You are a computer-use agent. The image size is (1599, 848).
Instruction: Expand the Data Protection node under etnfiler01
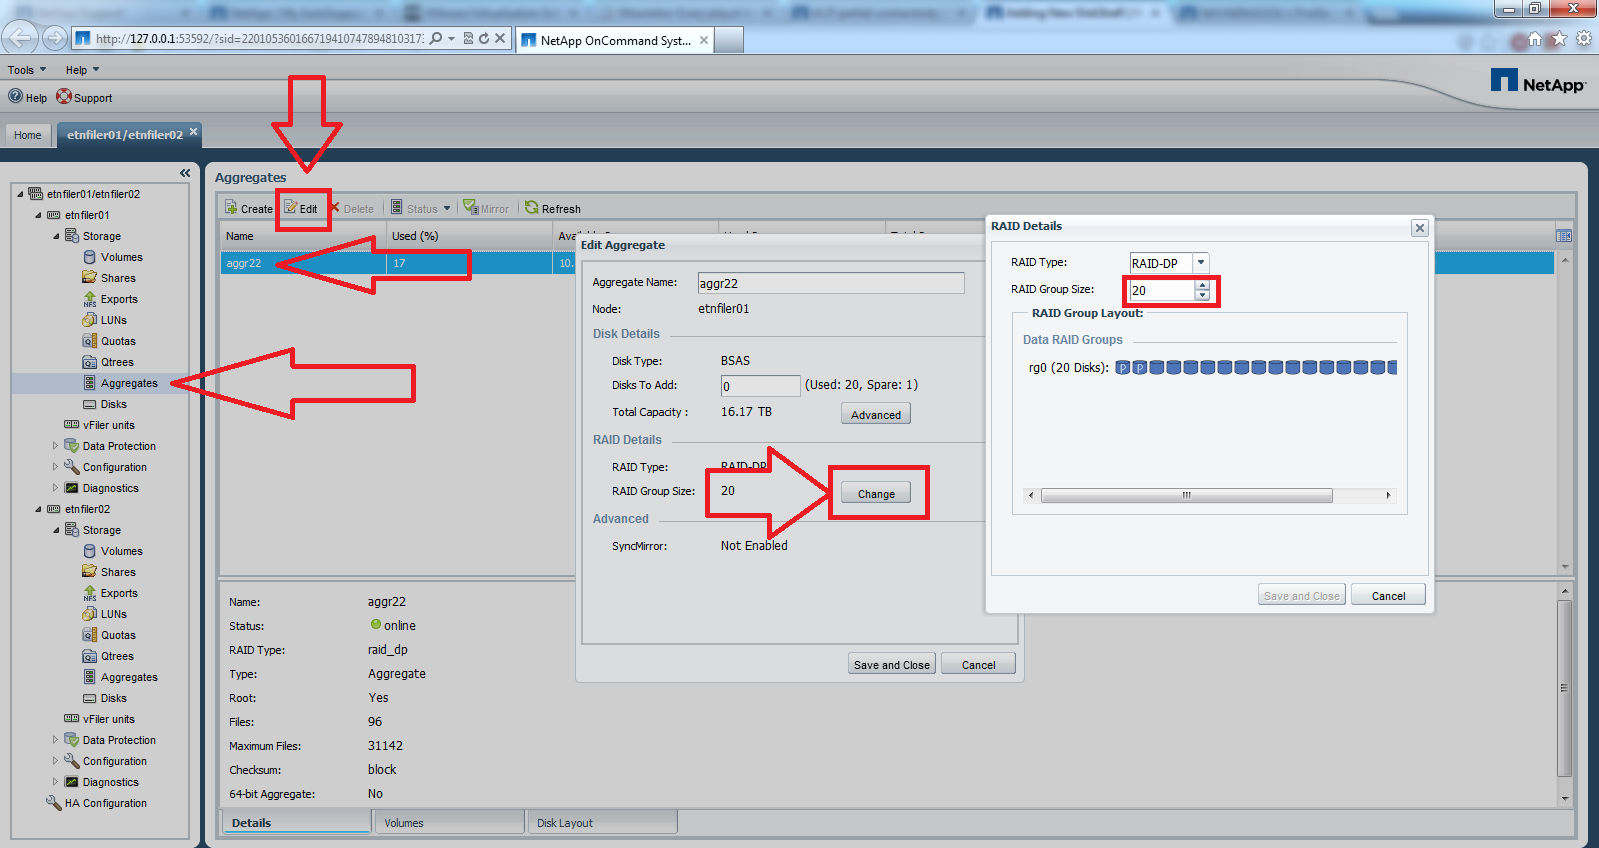pyautogui.click(x=55, y=446)
